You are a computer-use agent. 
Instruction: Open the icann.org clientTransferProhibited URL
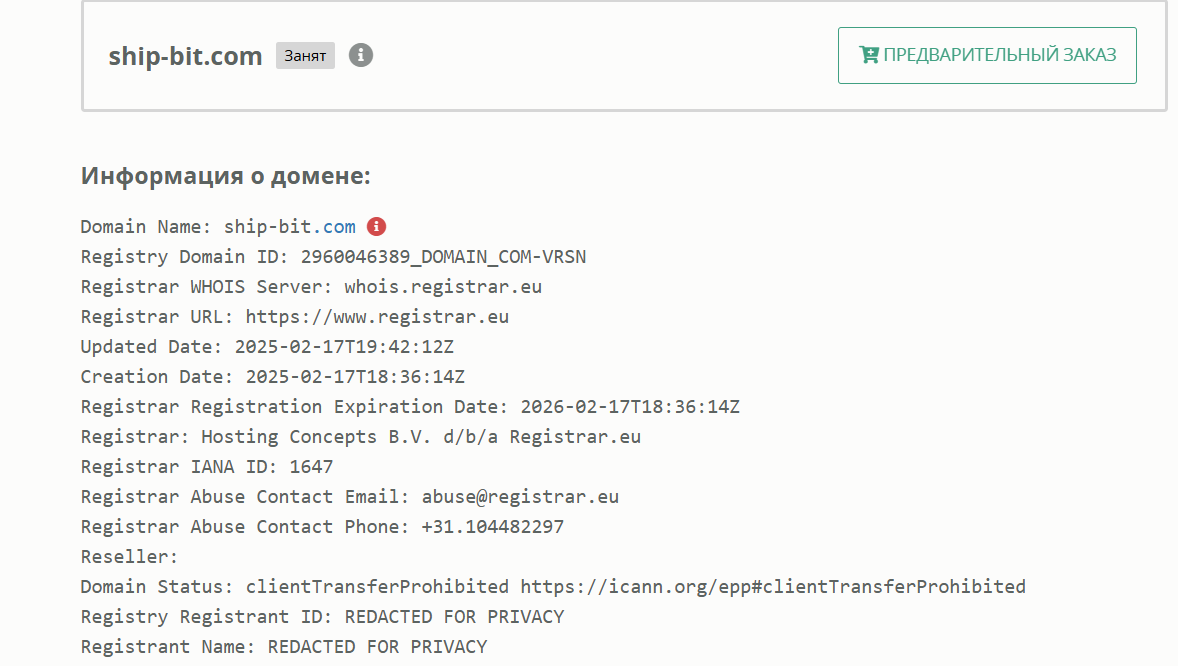point(773,587)
